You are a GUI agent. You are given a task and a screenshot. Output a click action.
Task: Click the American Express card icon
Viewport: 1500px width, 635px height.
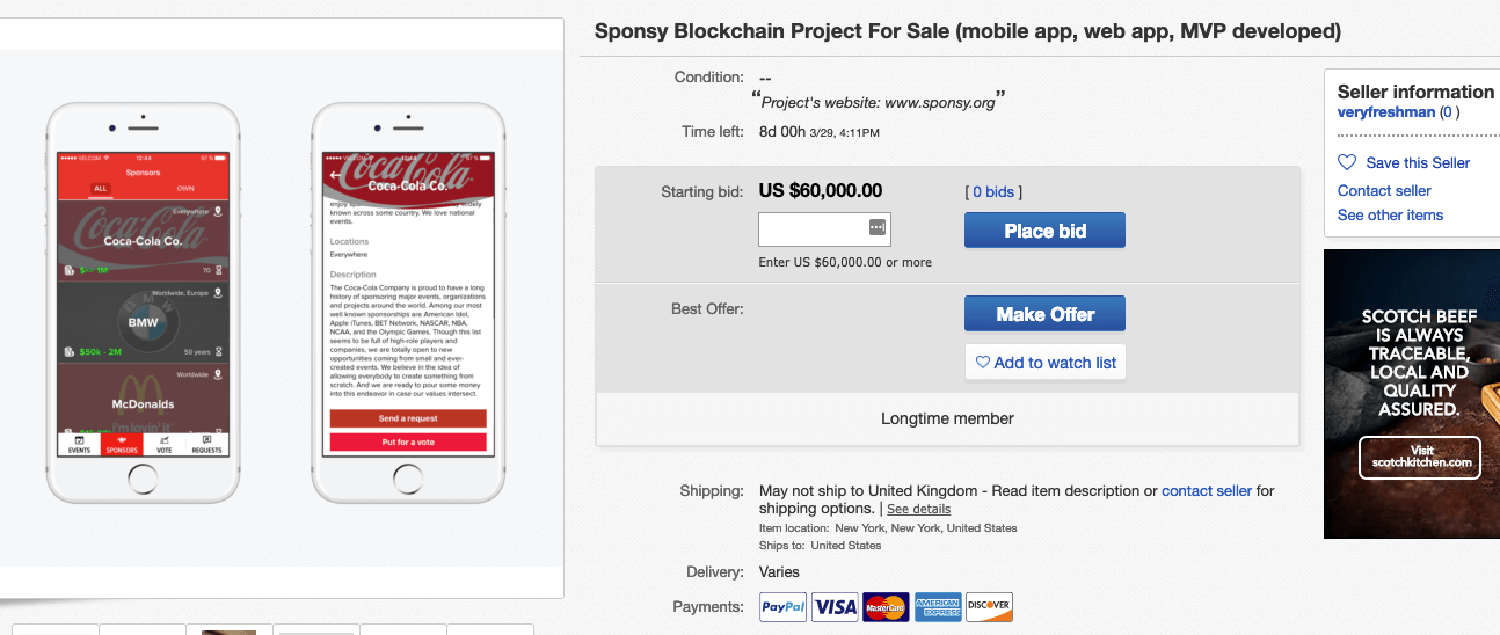938,606
